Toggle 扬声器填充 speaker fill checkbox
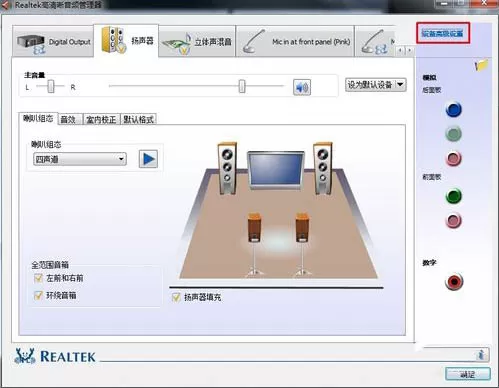The width and height of the screenshot is (499, 388). coord(176,297)
